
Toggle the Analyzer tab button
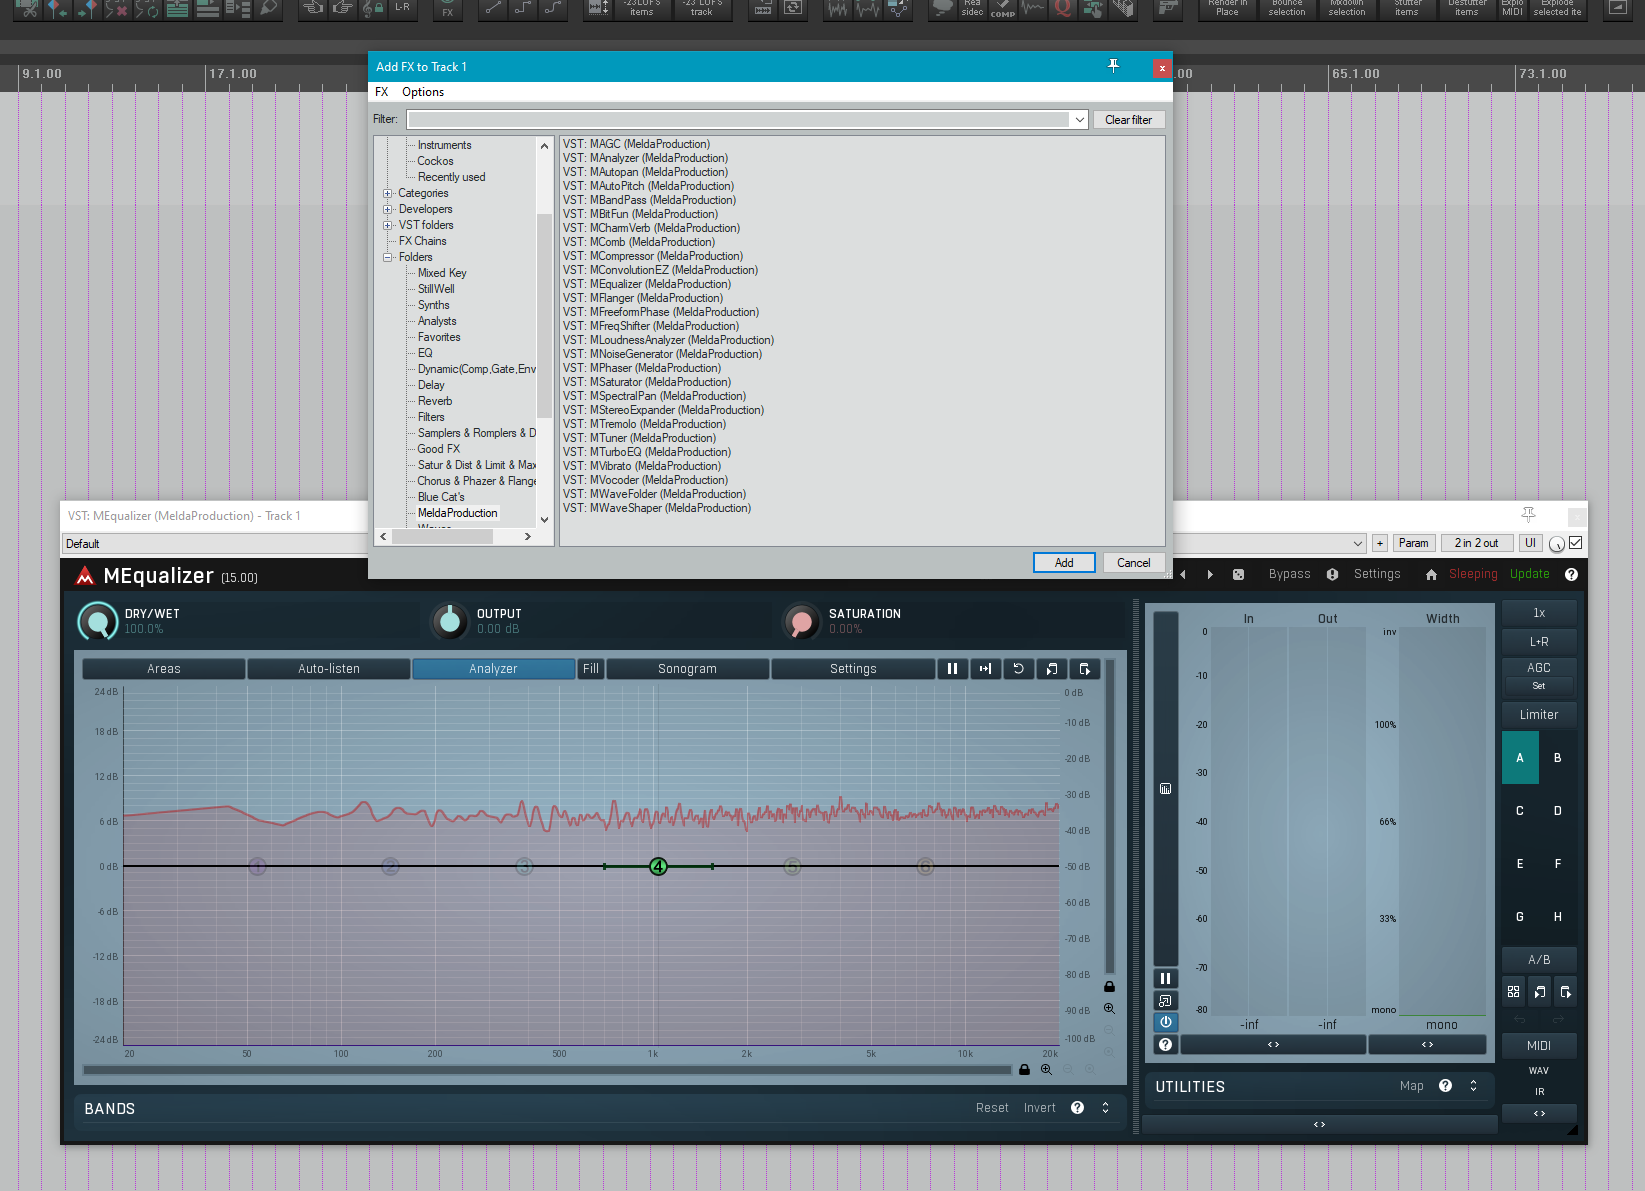[x=493, y=669]
